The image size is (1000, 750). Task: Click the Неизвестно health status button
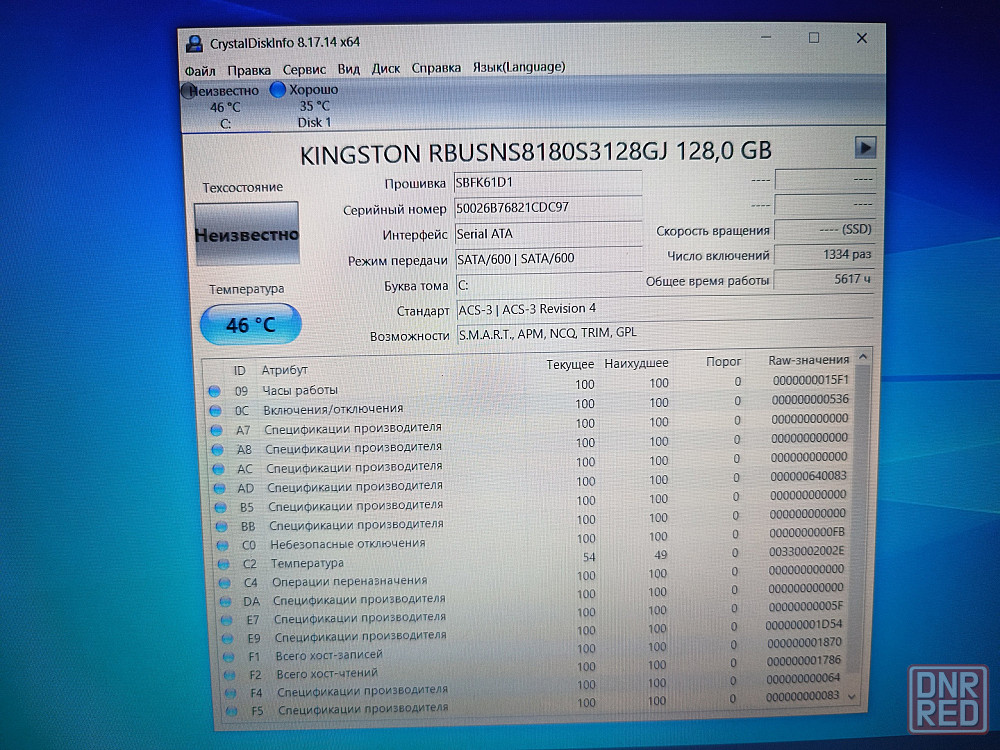(x=247, y=234)
